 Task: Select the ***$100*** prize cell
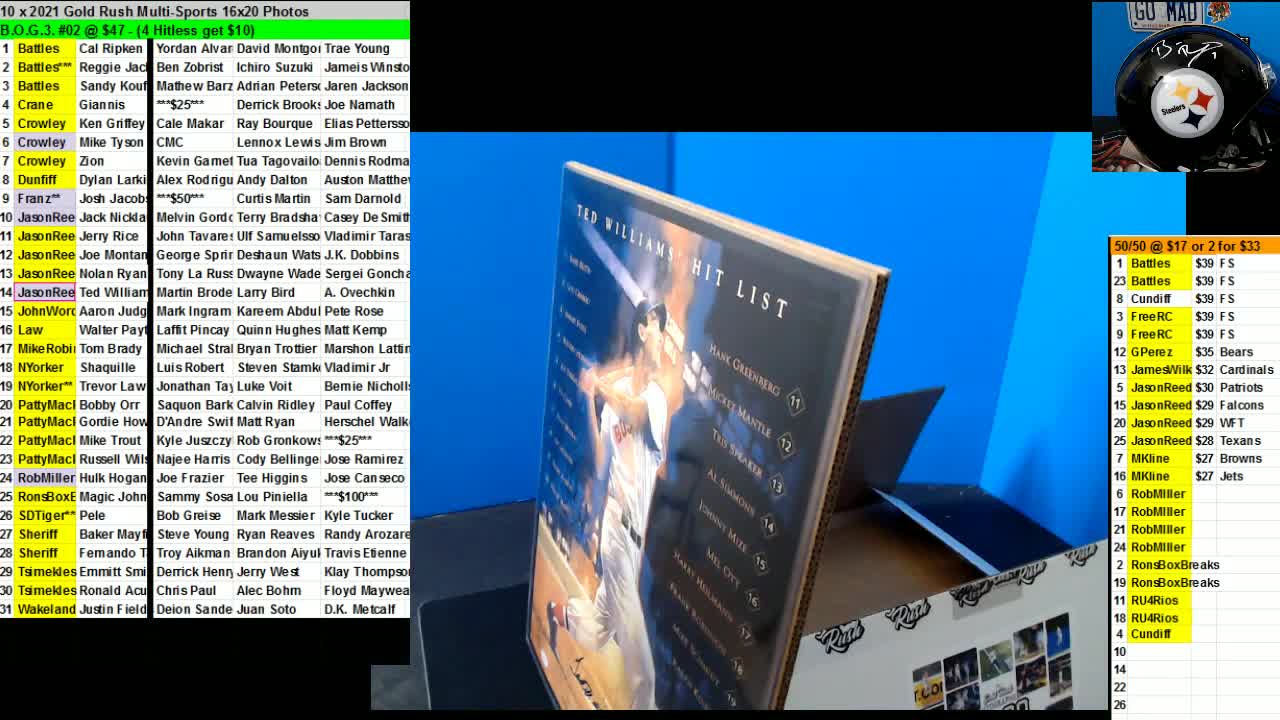click(x=365, y=496)
